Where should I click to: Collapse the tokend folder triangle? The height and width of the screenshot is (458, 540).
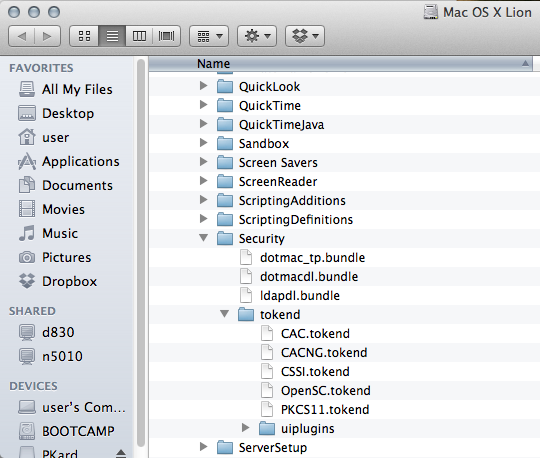pyautogui.click(x=225, y=313)
